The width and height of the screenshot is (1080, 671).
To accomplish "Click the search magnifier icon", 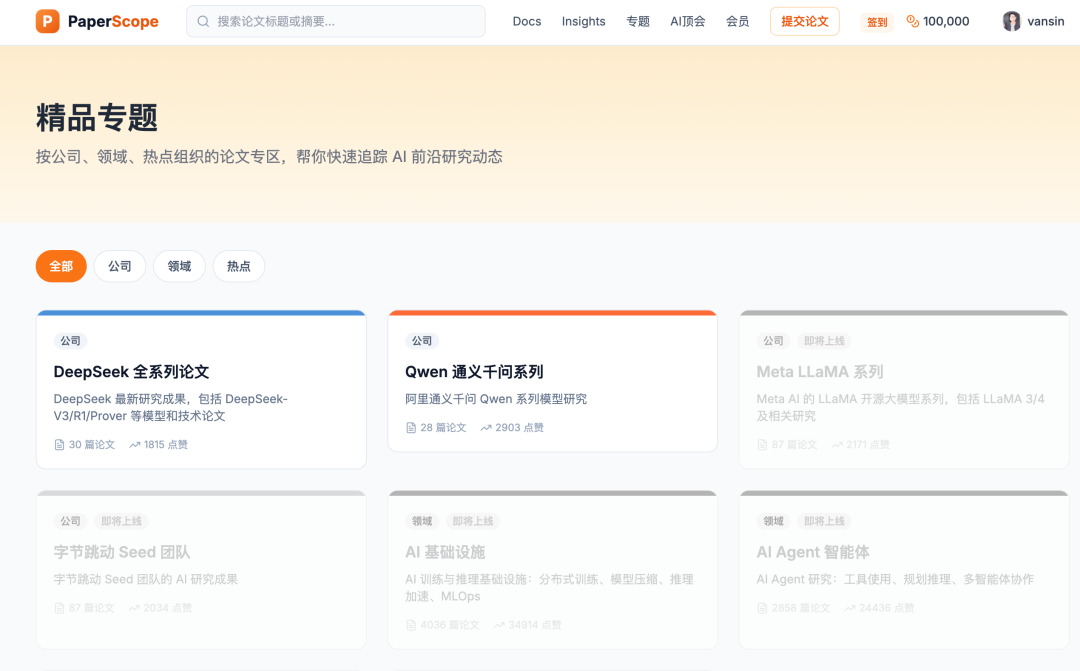I will pos(201,21).
